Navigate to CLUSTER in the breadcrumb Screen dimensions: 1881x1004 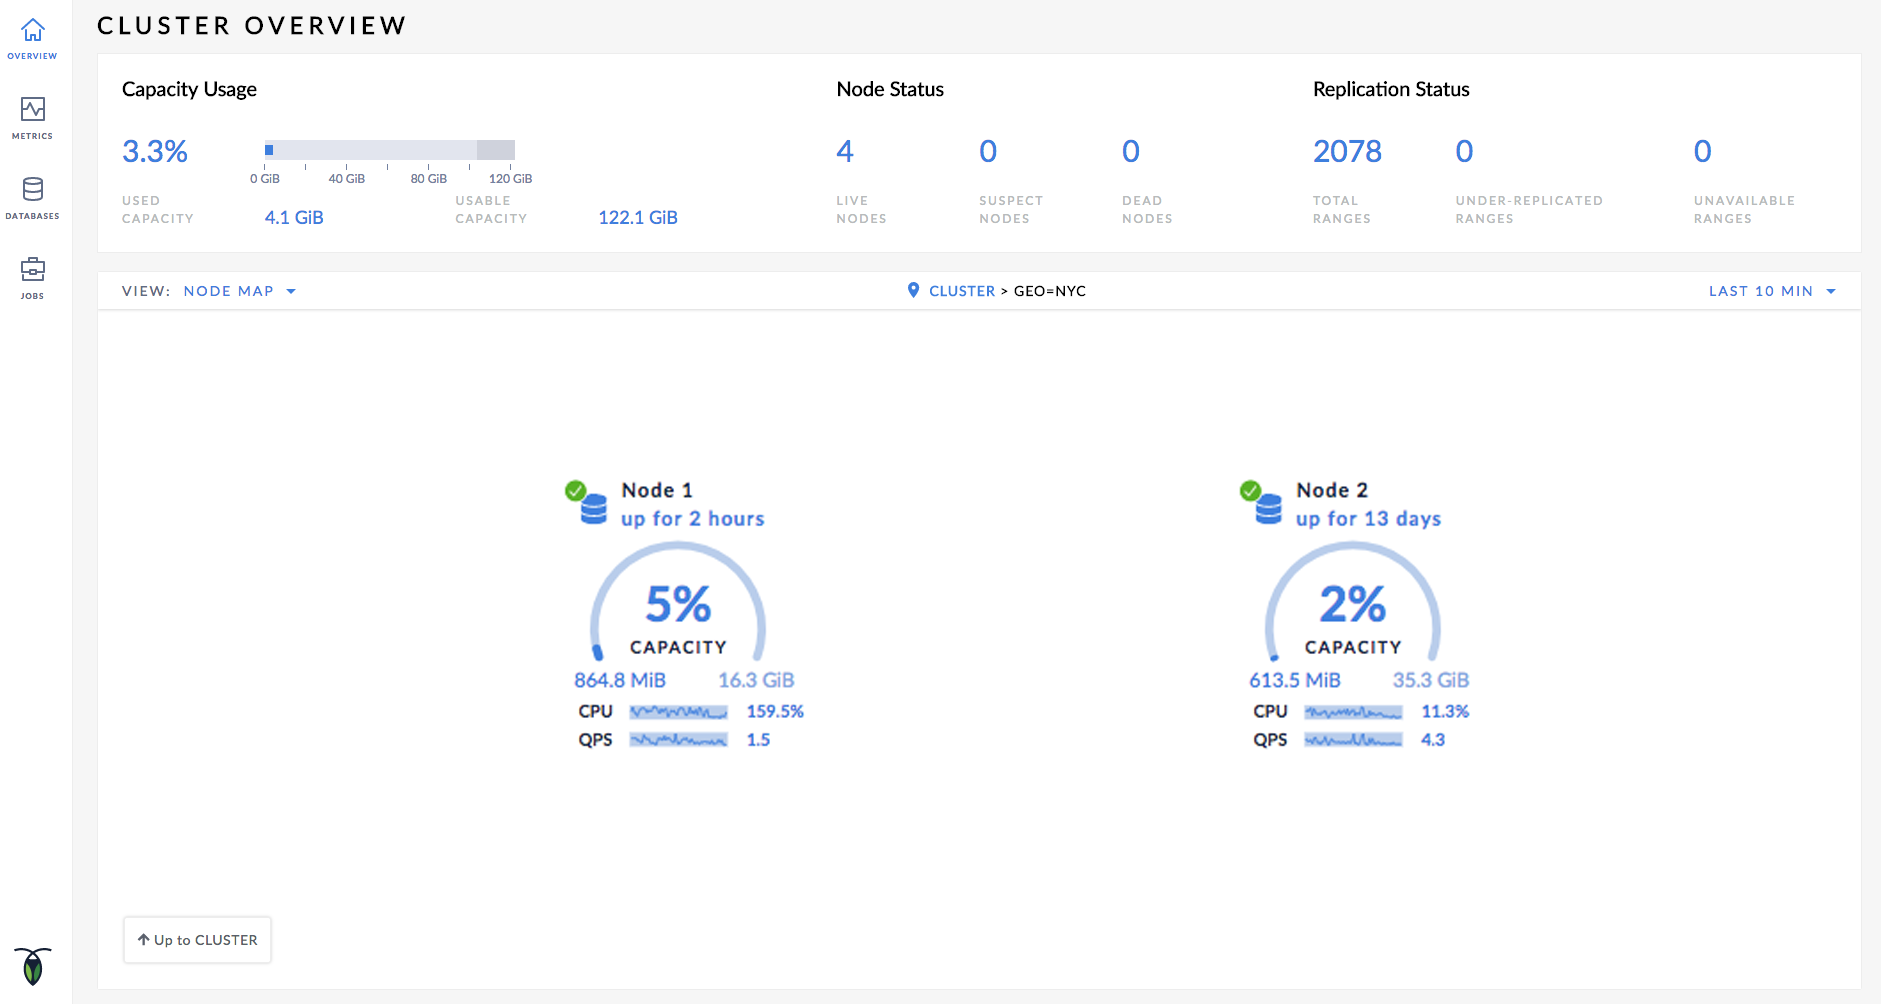point(962,291)
